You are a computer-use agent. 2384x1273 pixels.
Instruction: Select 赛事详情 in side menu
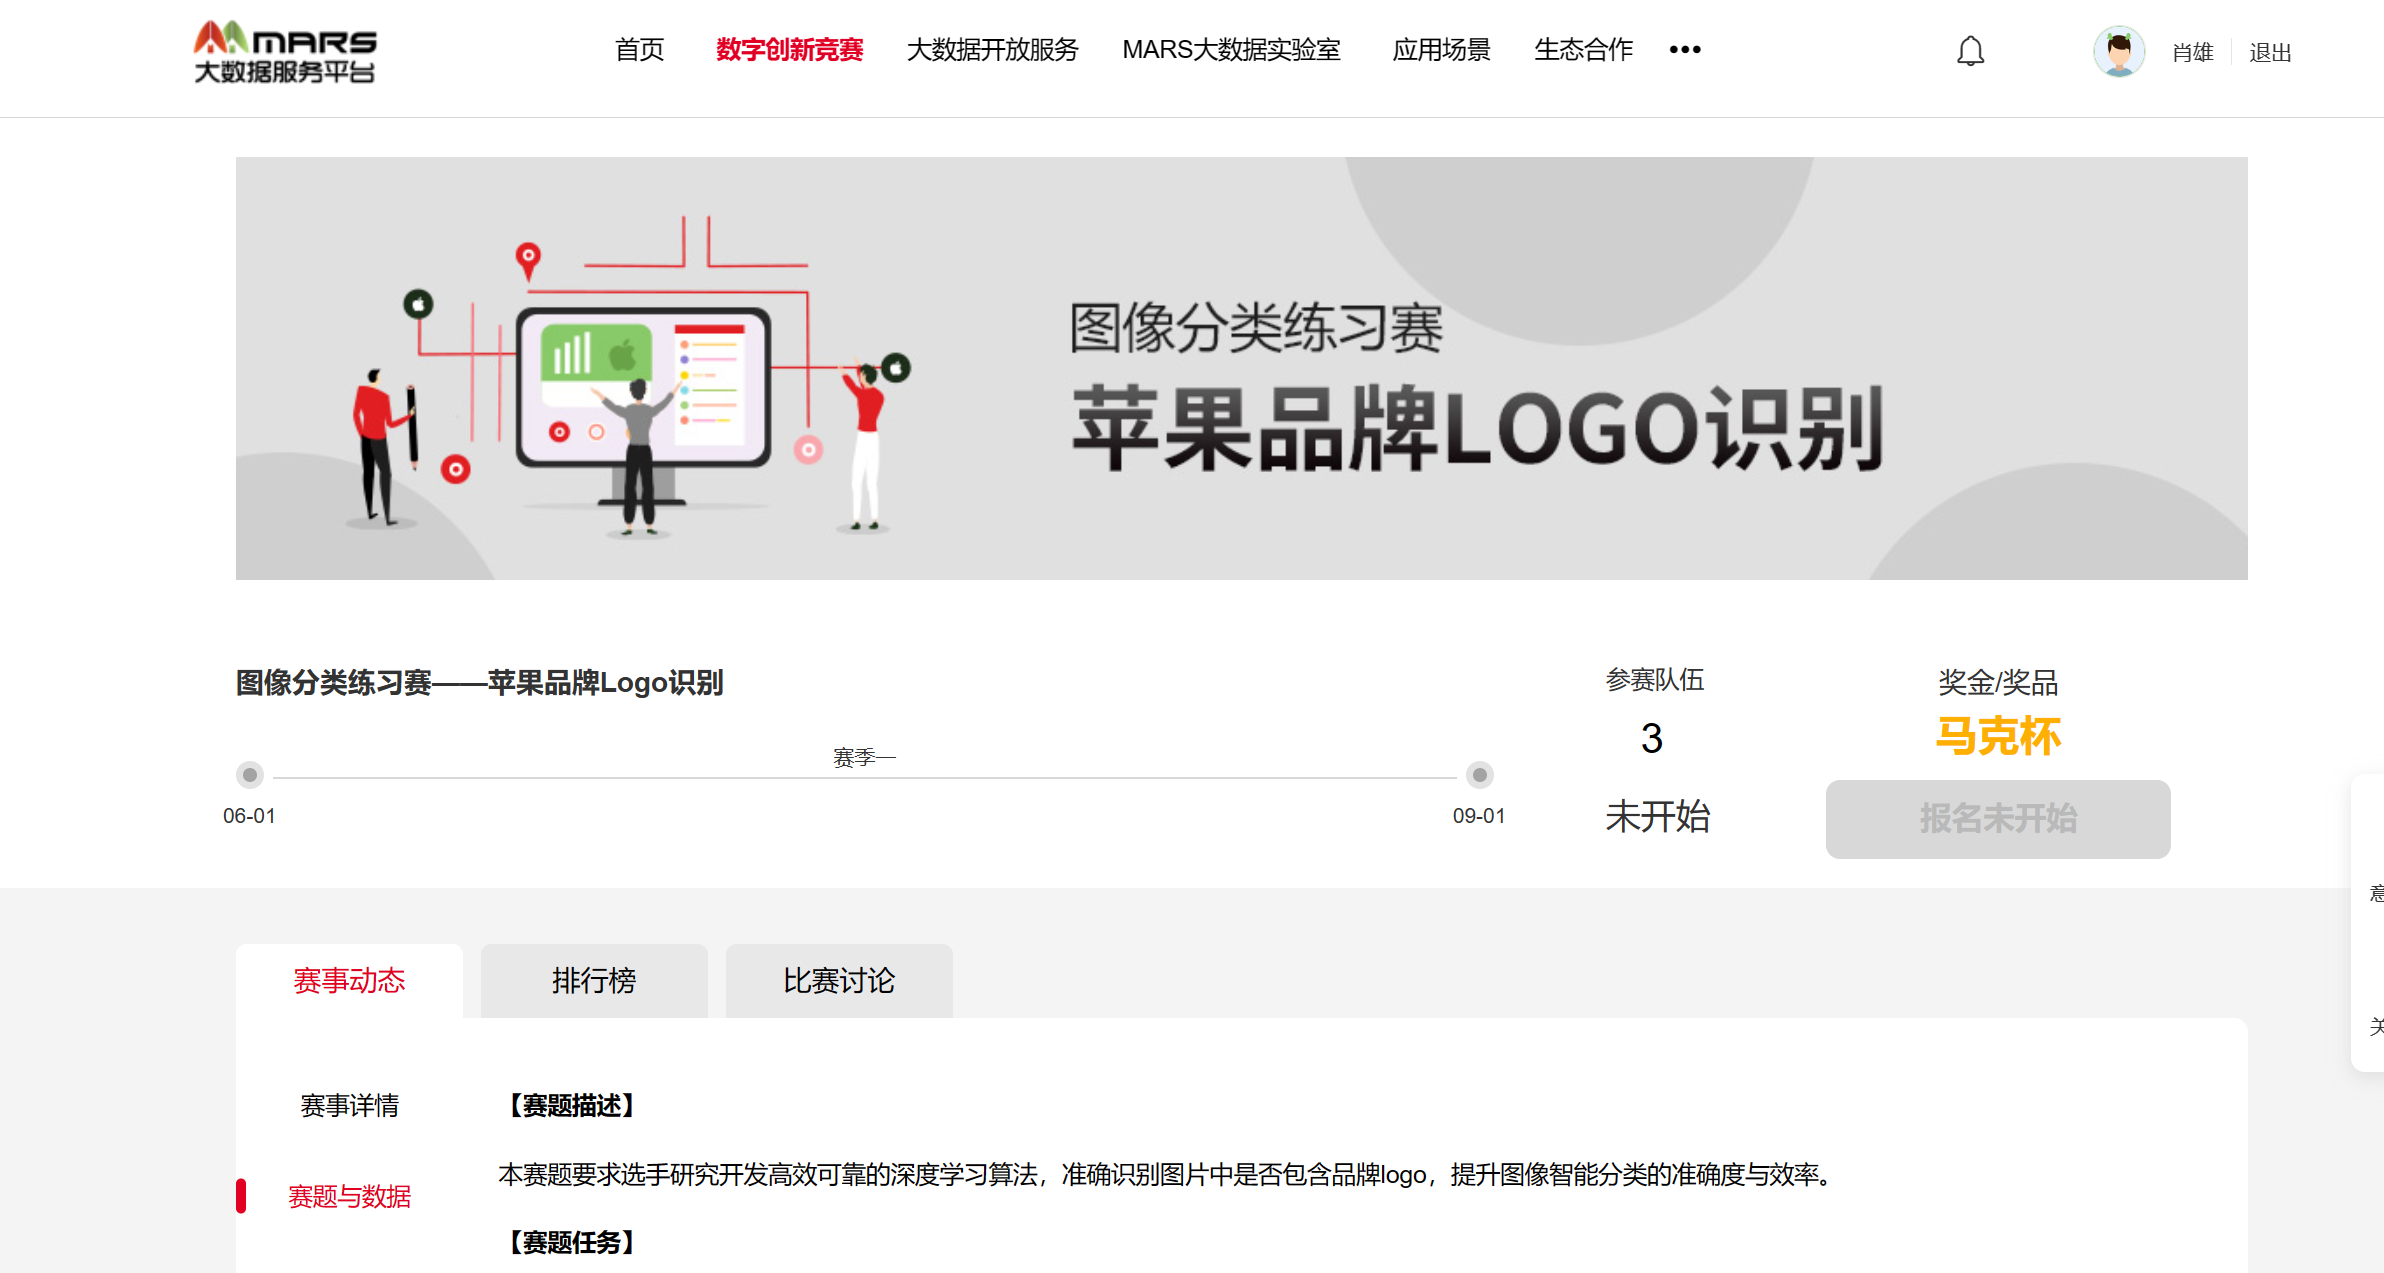(x=349, y=1105)
